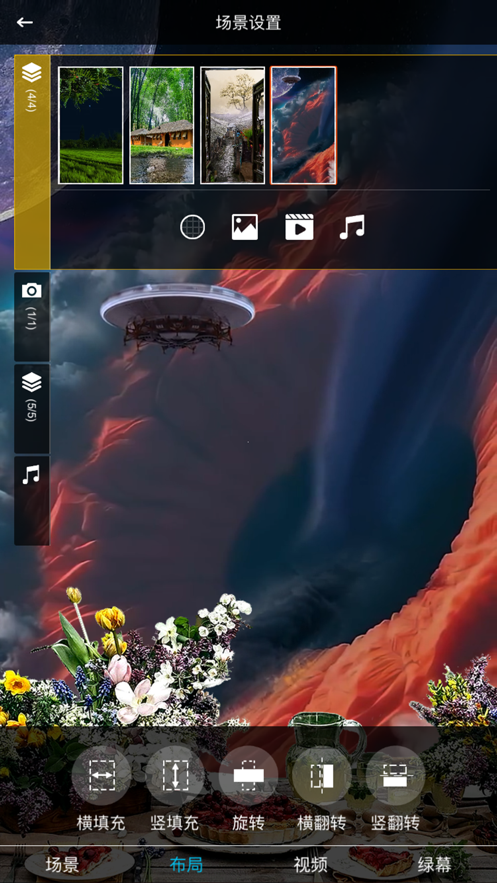Screen dimensions: 497x883
Task: Go back using the arrow icon
Action: tap(25, 22)
